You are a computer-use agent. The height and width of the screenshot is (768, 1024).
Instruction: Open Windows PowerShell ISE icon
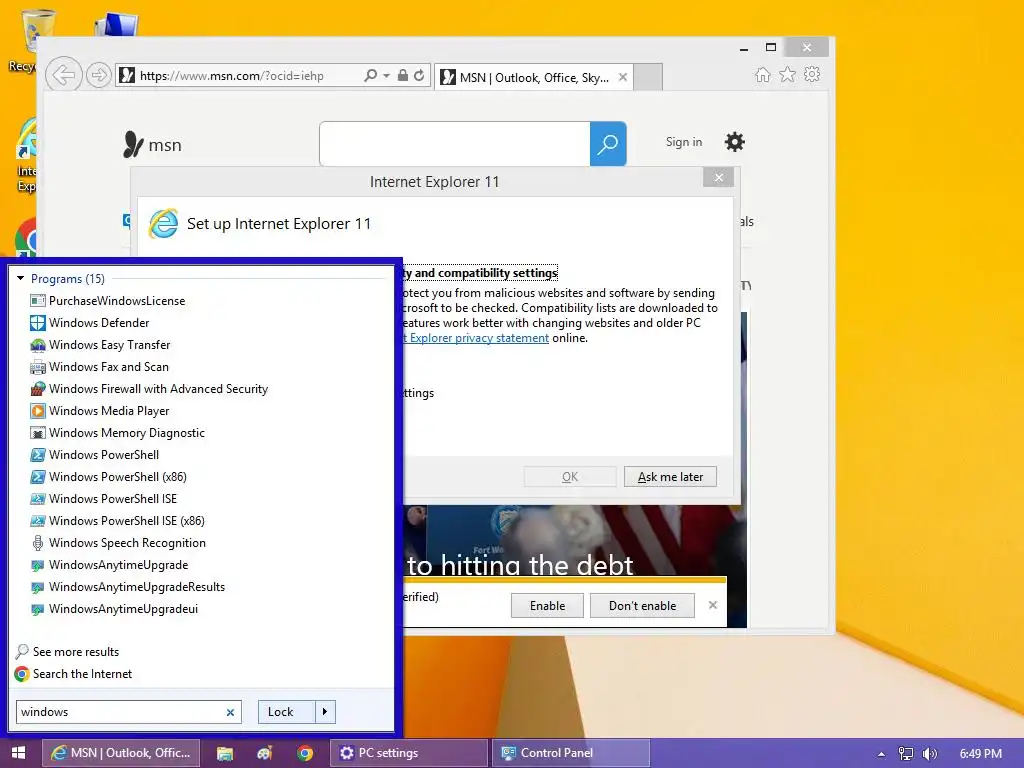point(38,499)
